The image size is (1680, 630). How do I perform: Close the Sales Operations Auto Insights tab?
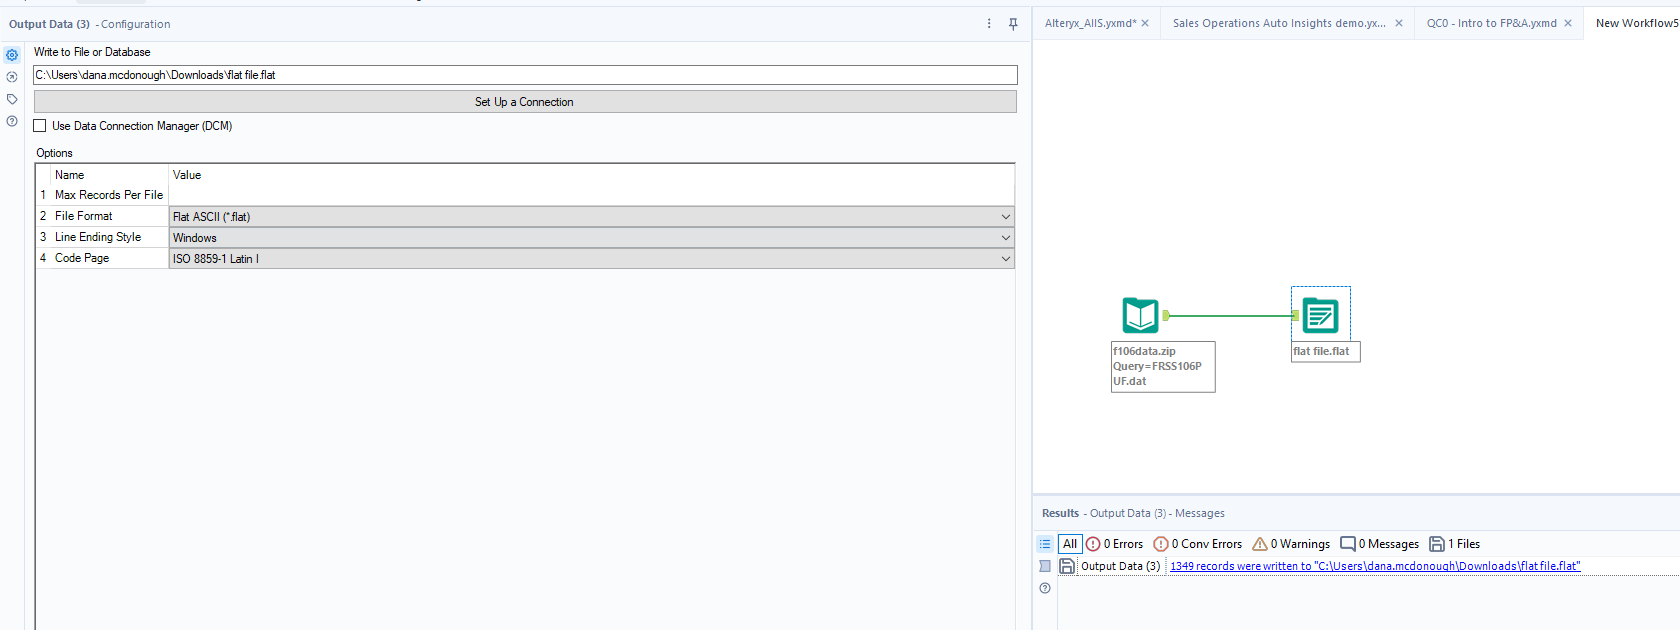click(1399, 23)
